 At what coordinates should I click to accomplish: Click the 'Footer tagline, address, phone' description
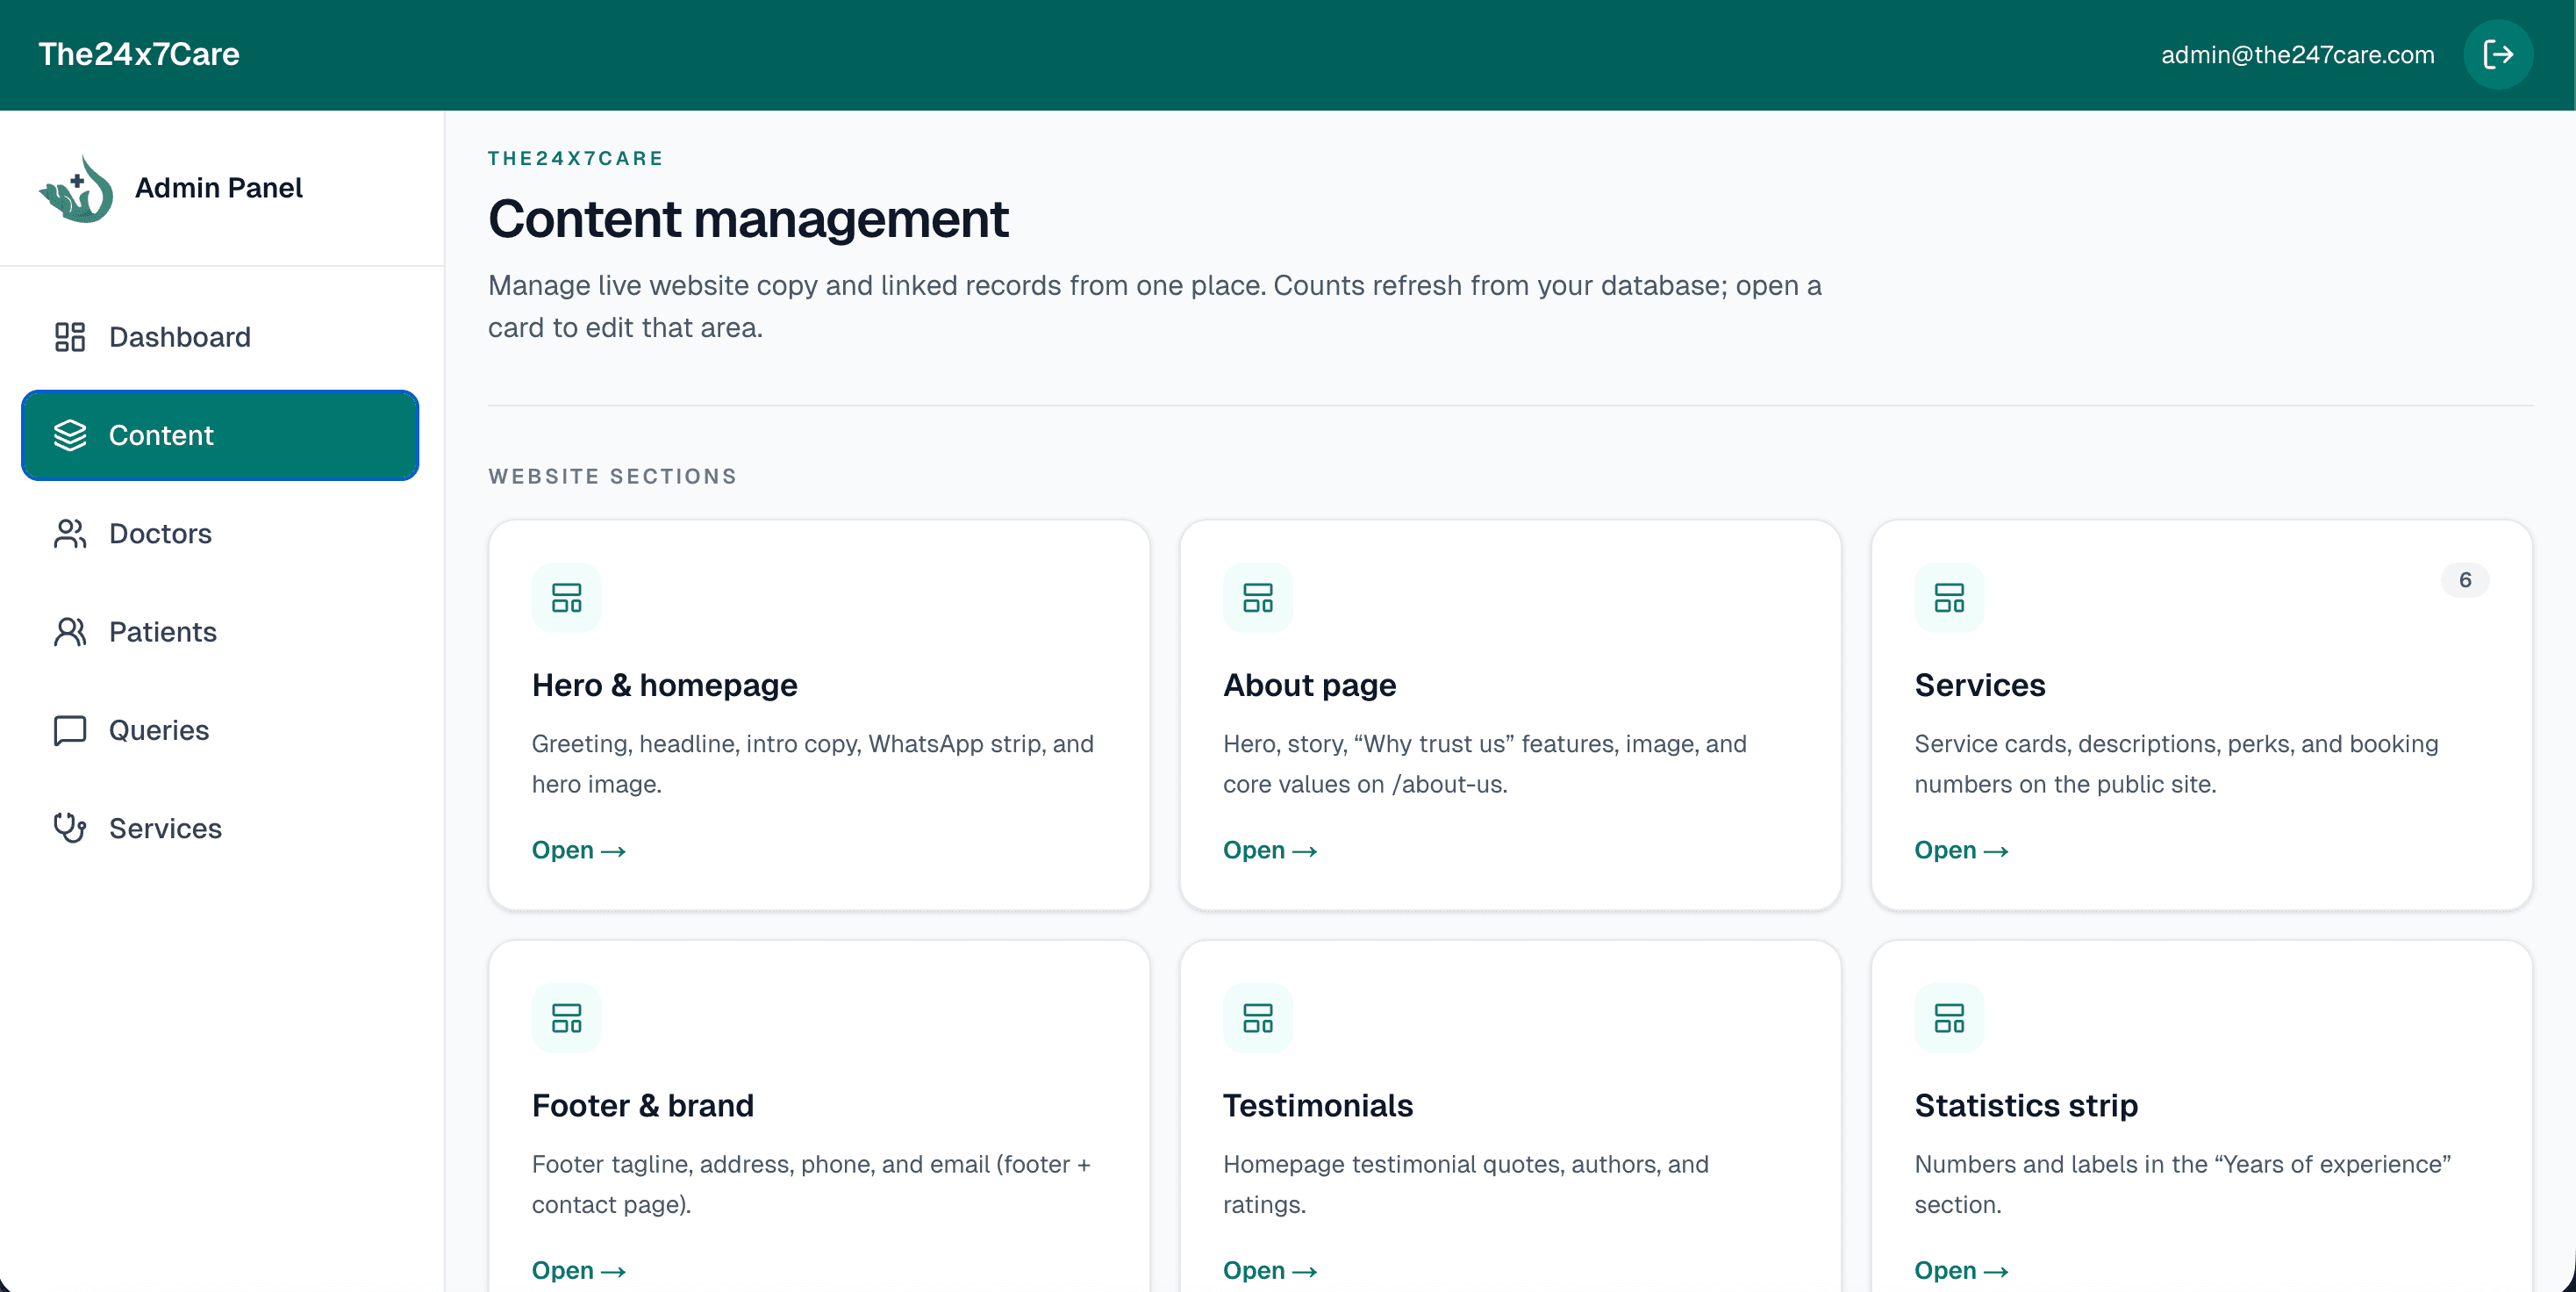[x=810, y=1184]
